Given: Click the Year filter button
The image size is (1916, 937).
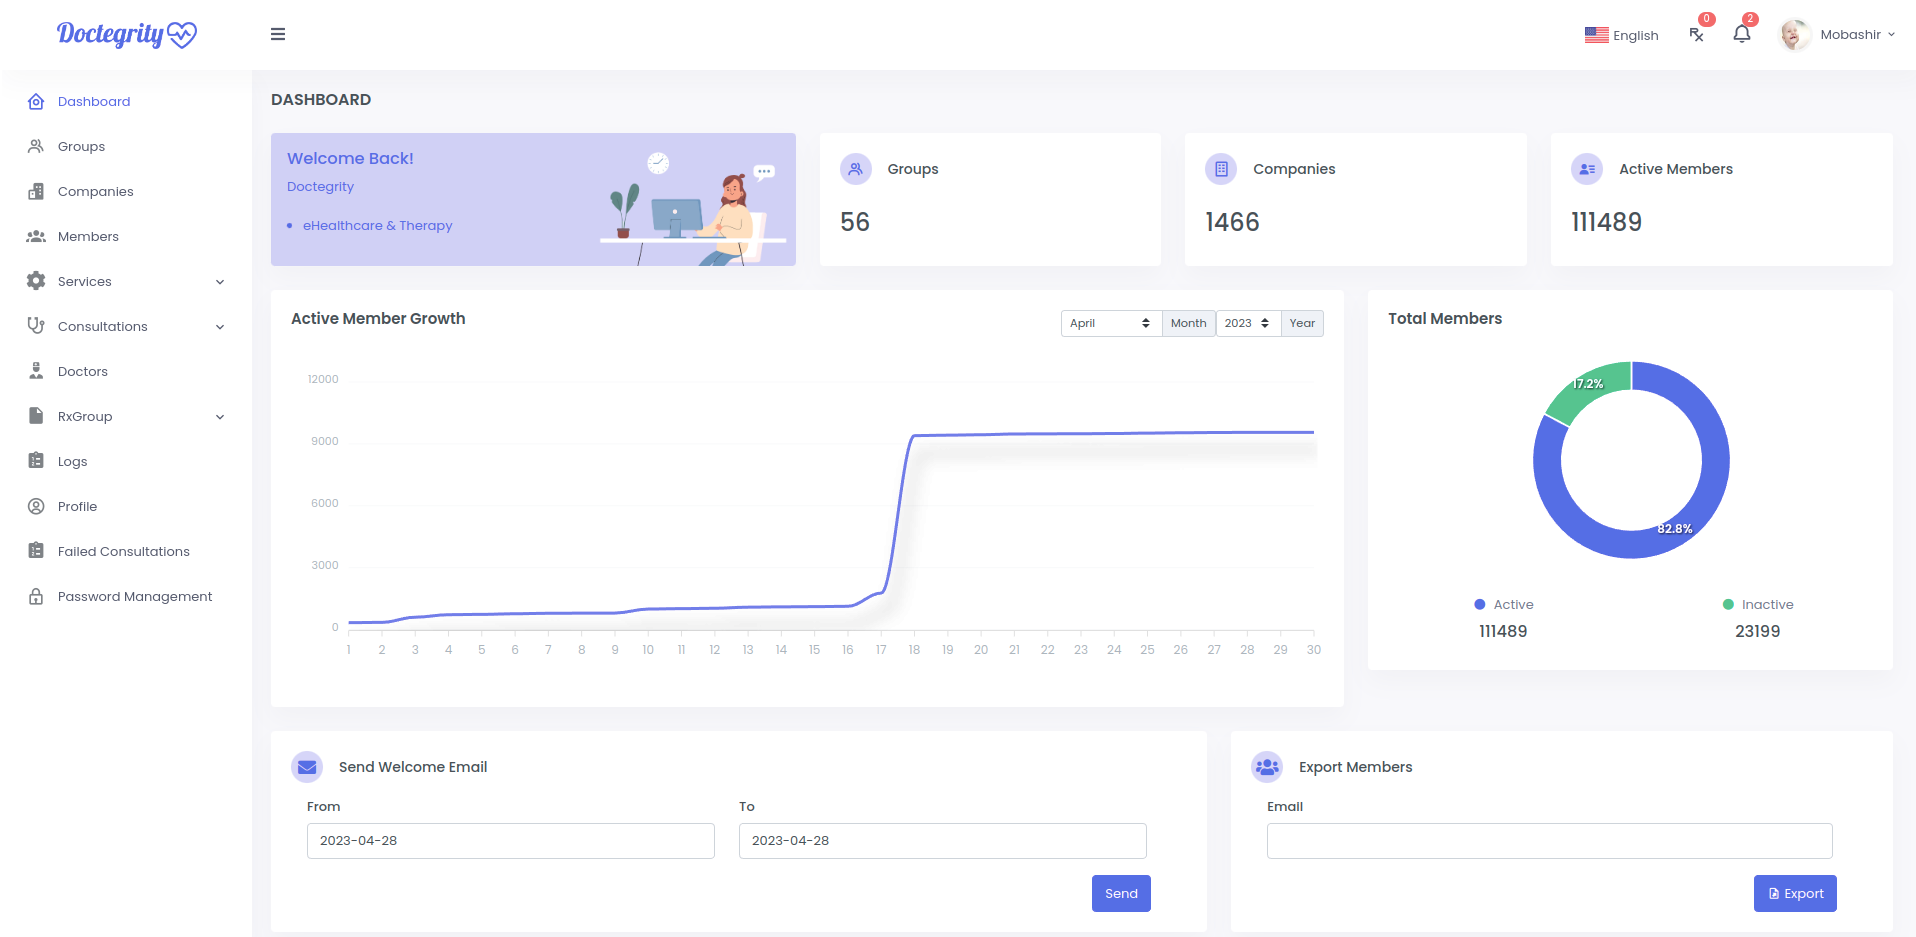Looking at the screenshot, I should coord(1302,323).
